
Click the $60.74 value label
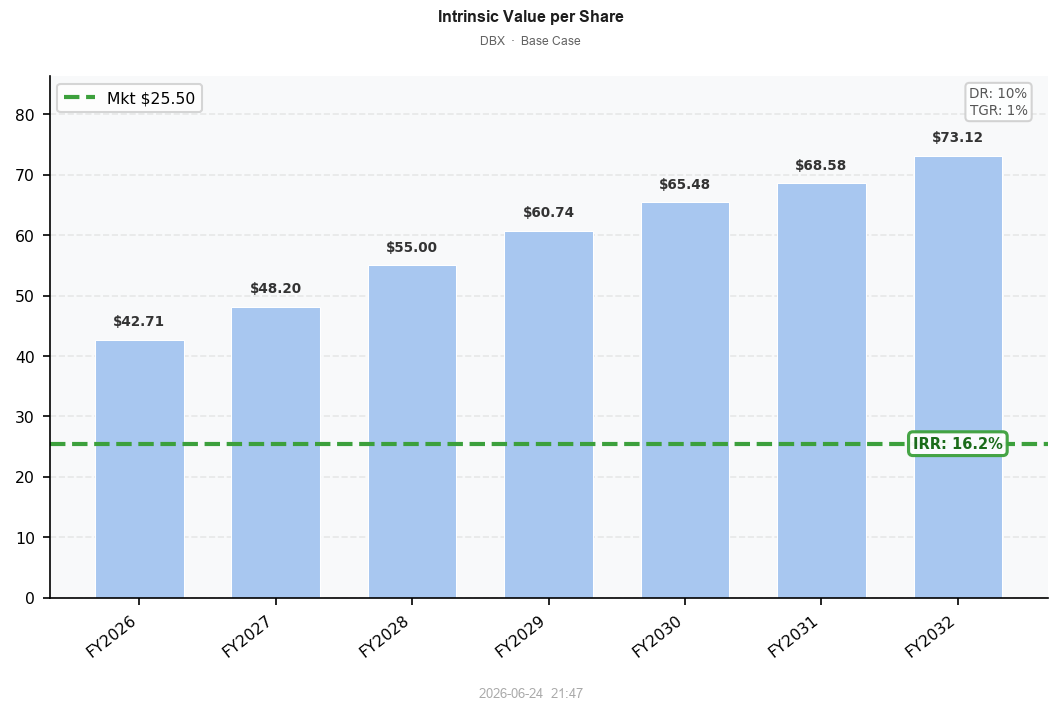pyautogui.click(x=548, y=213)
